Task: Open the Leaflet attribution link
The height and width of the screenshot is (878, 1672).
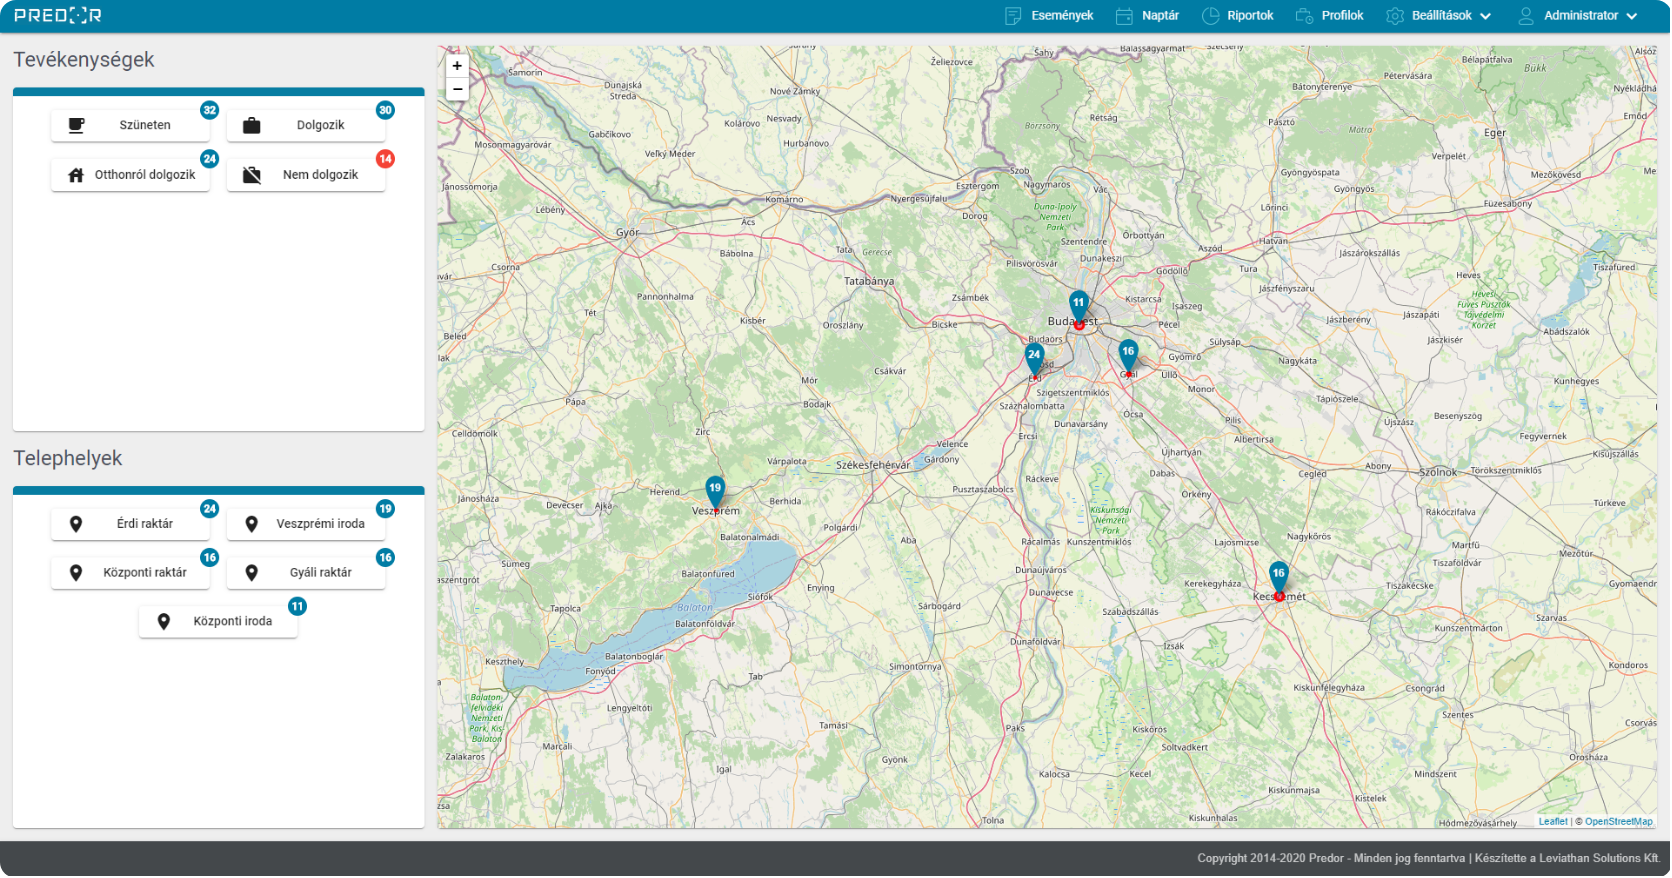Action: click(1553, 822)
